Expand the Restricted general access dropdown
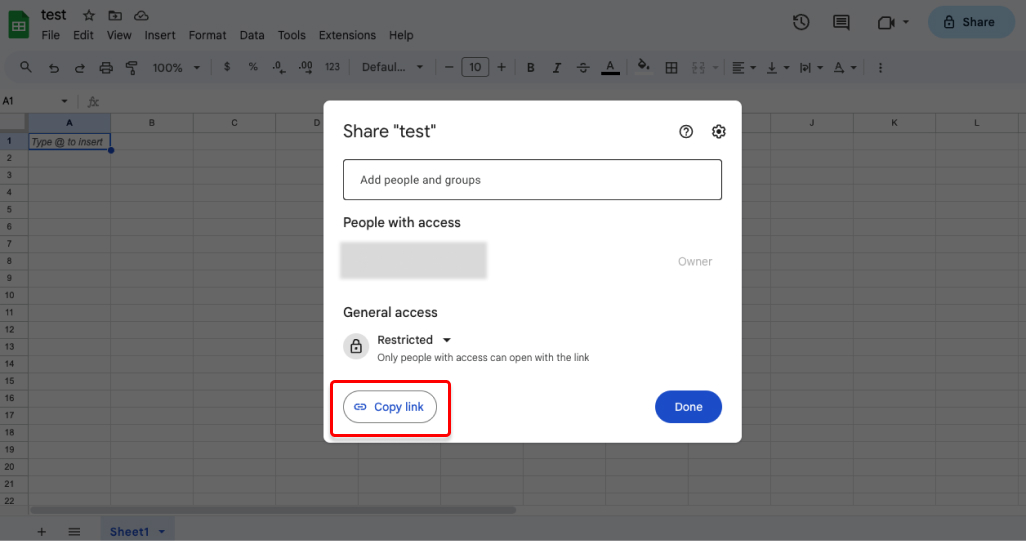 [414, 340]
